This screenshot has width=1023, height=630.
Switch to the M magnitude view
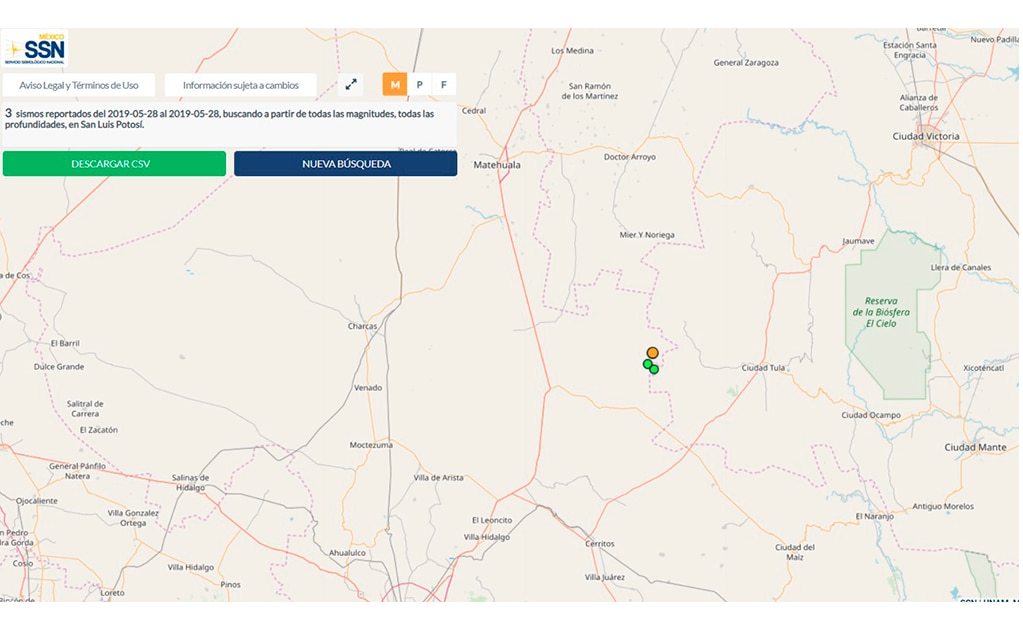(x=395, y=85)
